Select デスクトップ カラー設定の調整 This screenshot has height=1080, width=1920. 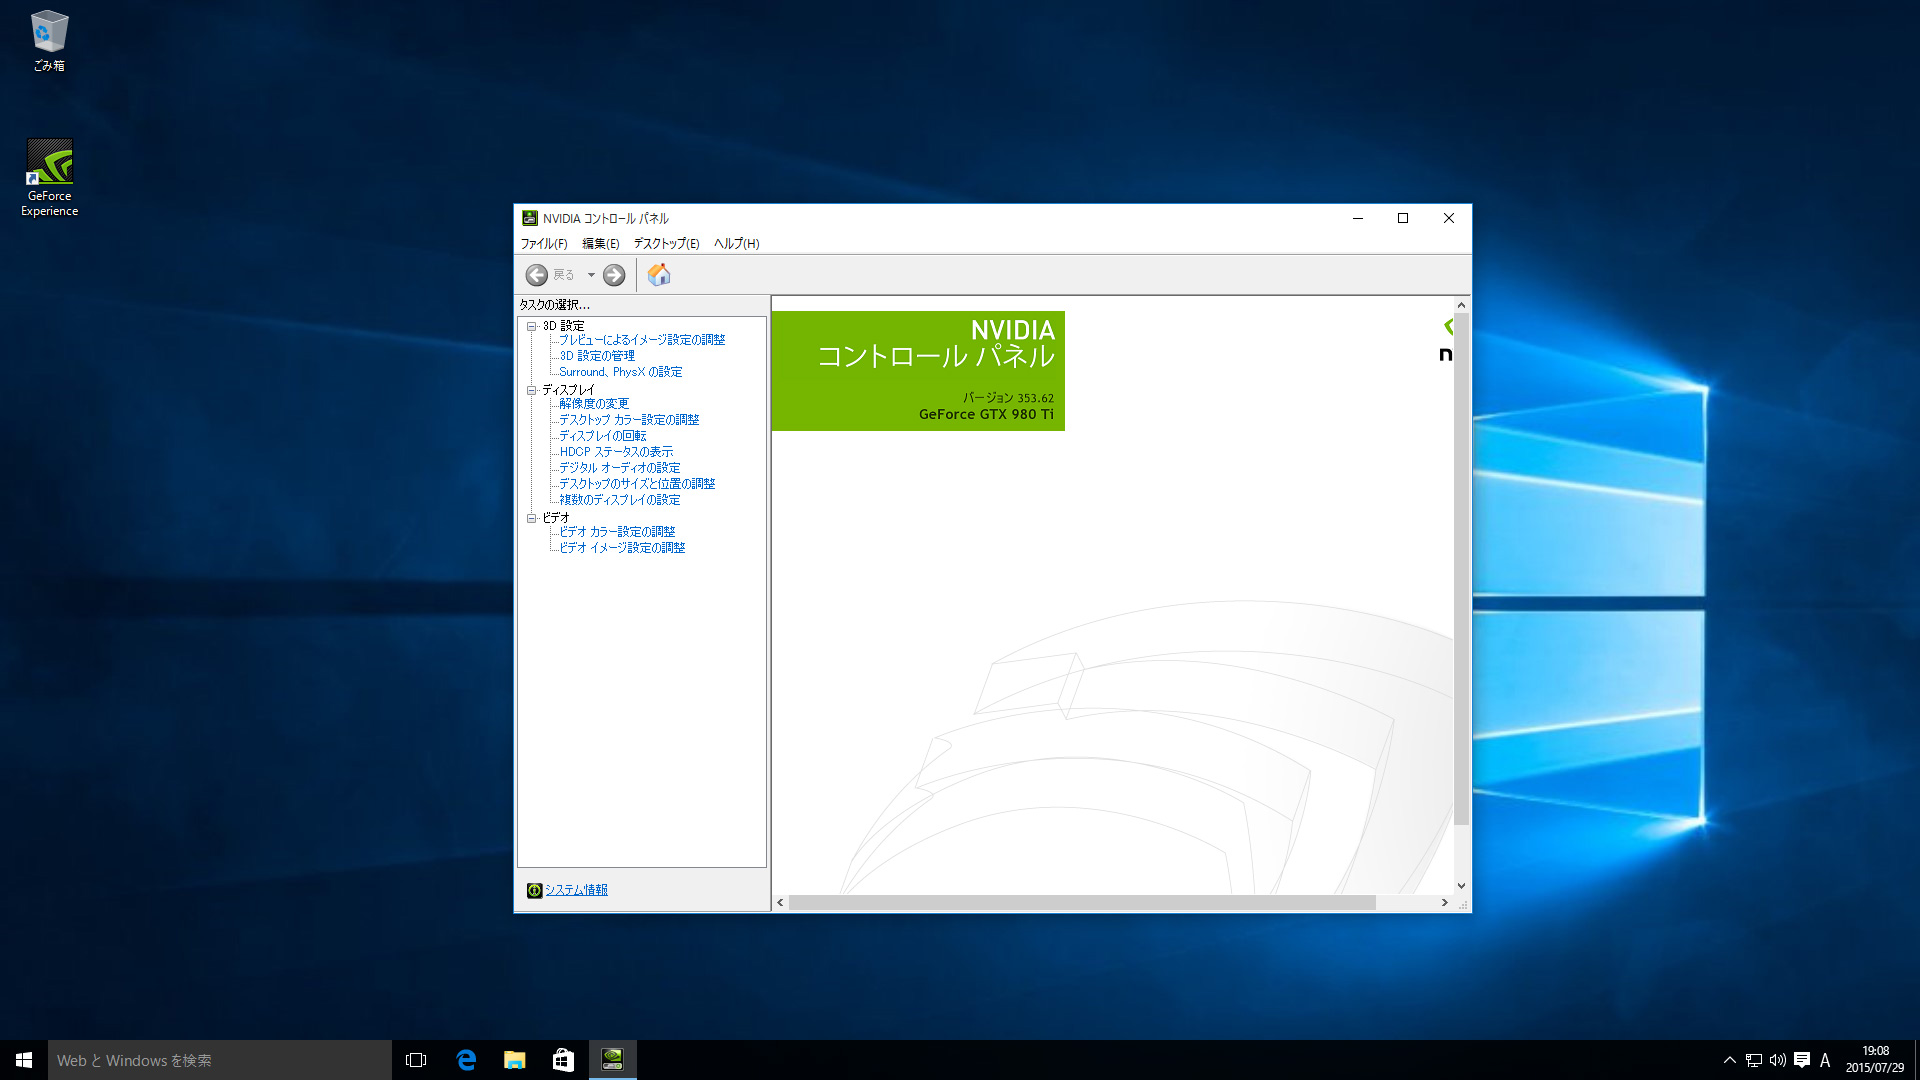coord(629,420)
